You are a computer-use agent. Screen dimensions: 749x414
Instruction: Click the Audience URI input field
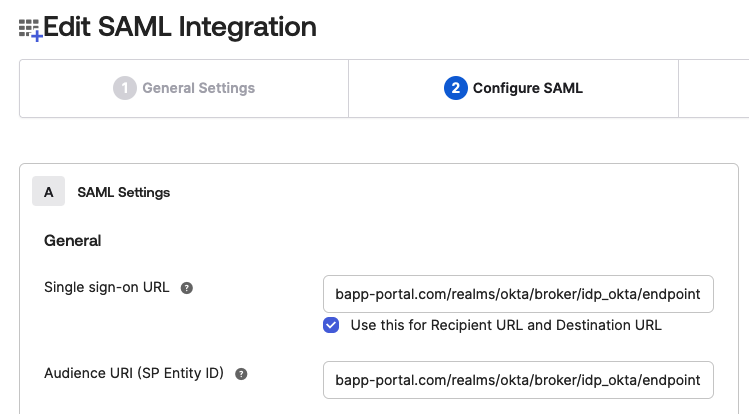click(518, 380)
